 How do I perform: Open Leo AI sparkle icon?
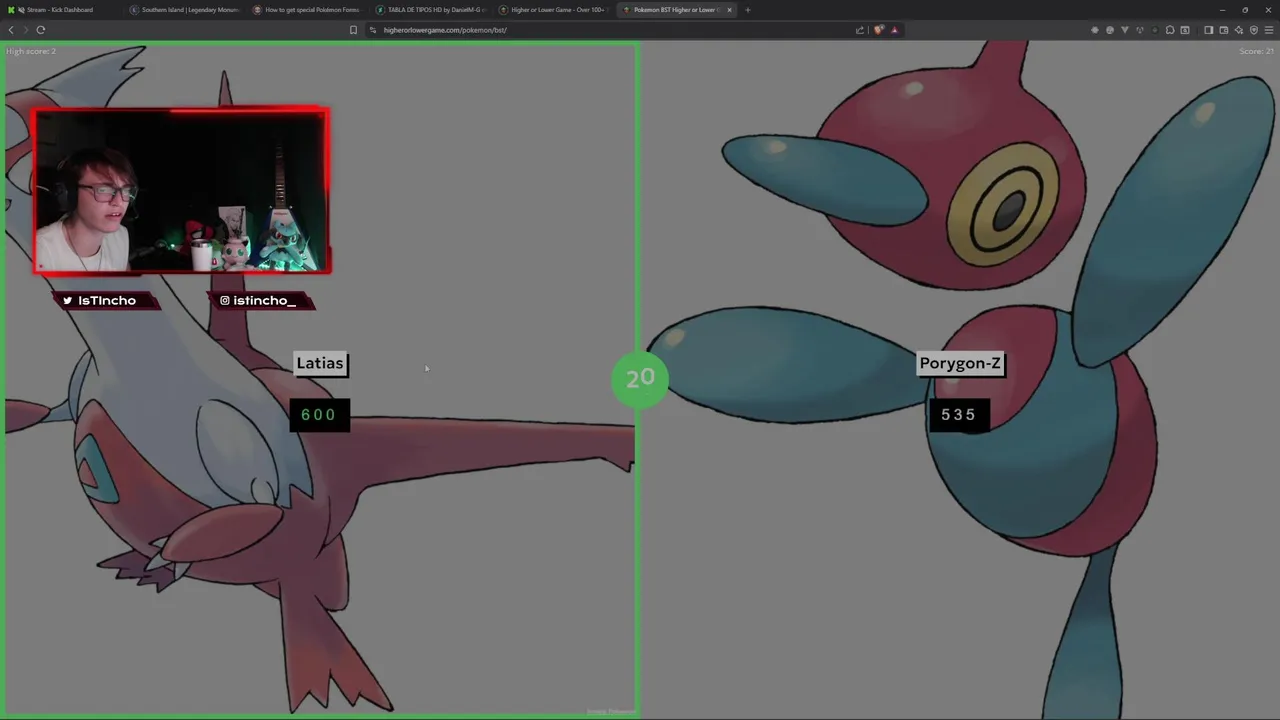1239,30
